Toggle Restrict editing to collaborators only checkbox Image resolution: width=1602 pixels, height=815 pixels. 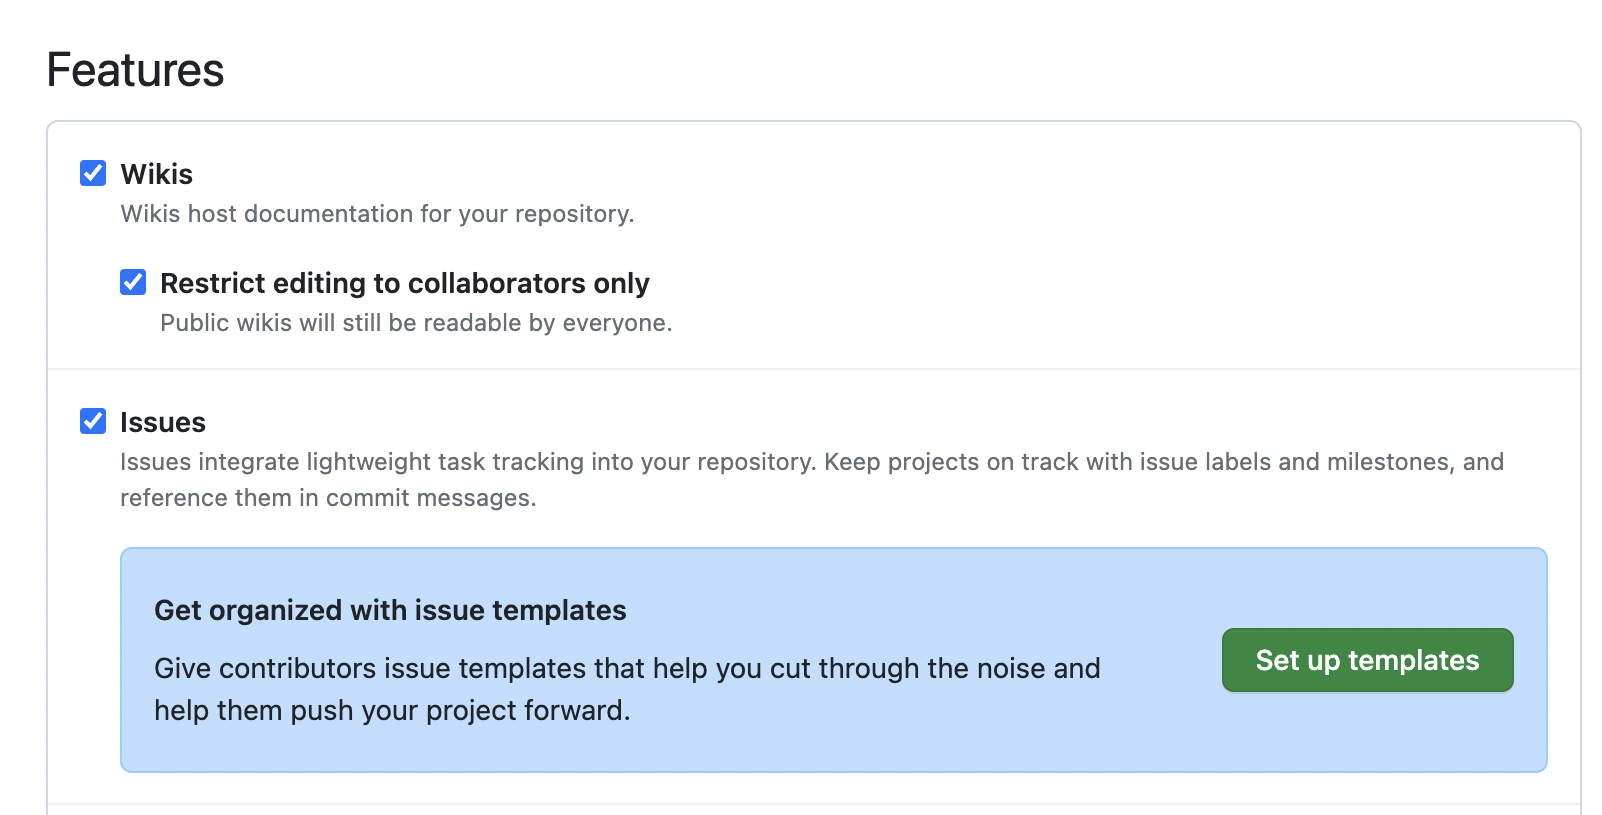[133, 282]
